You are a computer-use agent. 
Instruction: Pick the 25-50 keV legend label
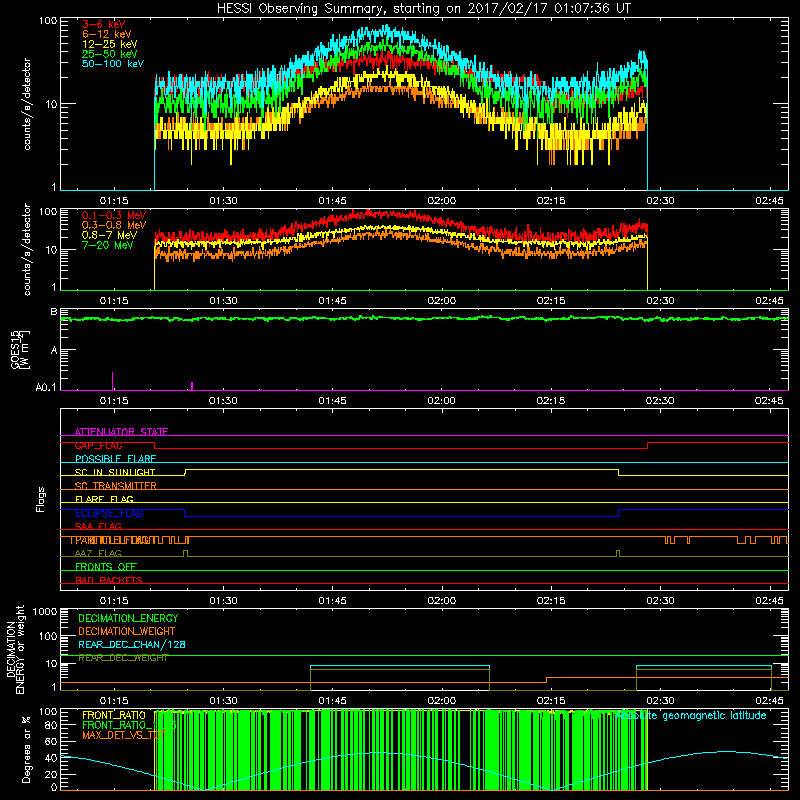(110, 54)
